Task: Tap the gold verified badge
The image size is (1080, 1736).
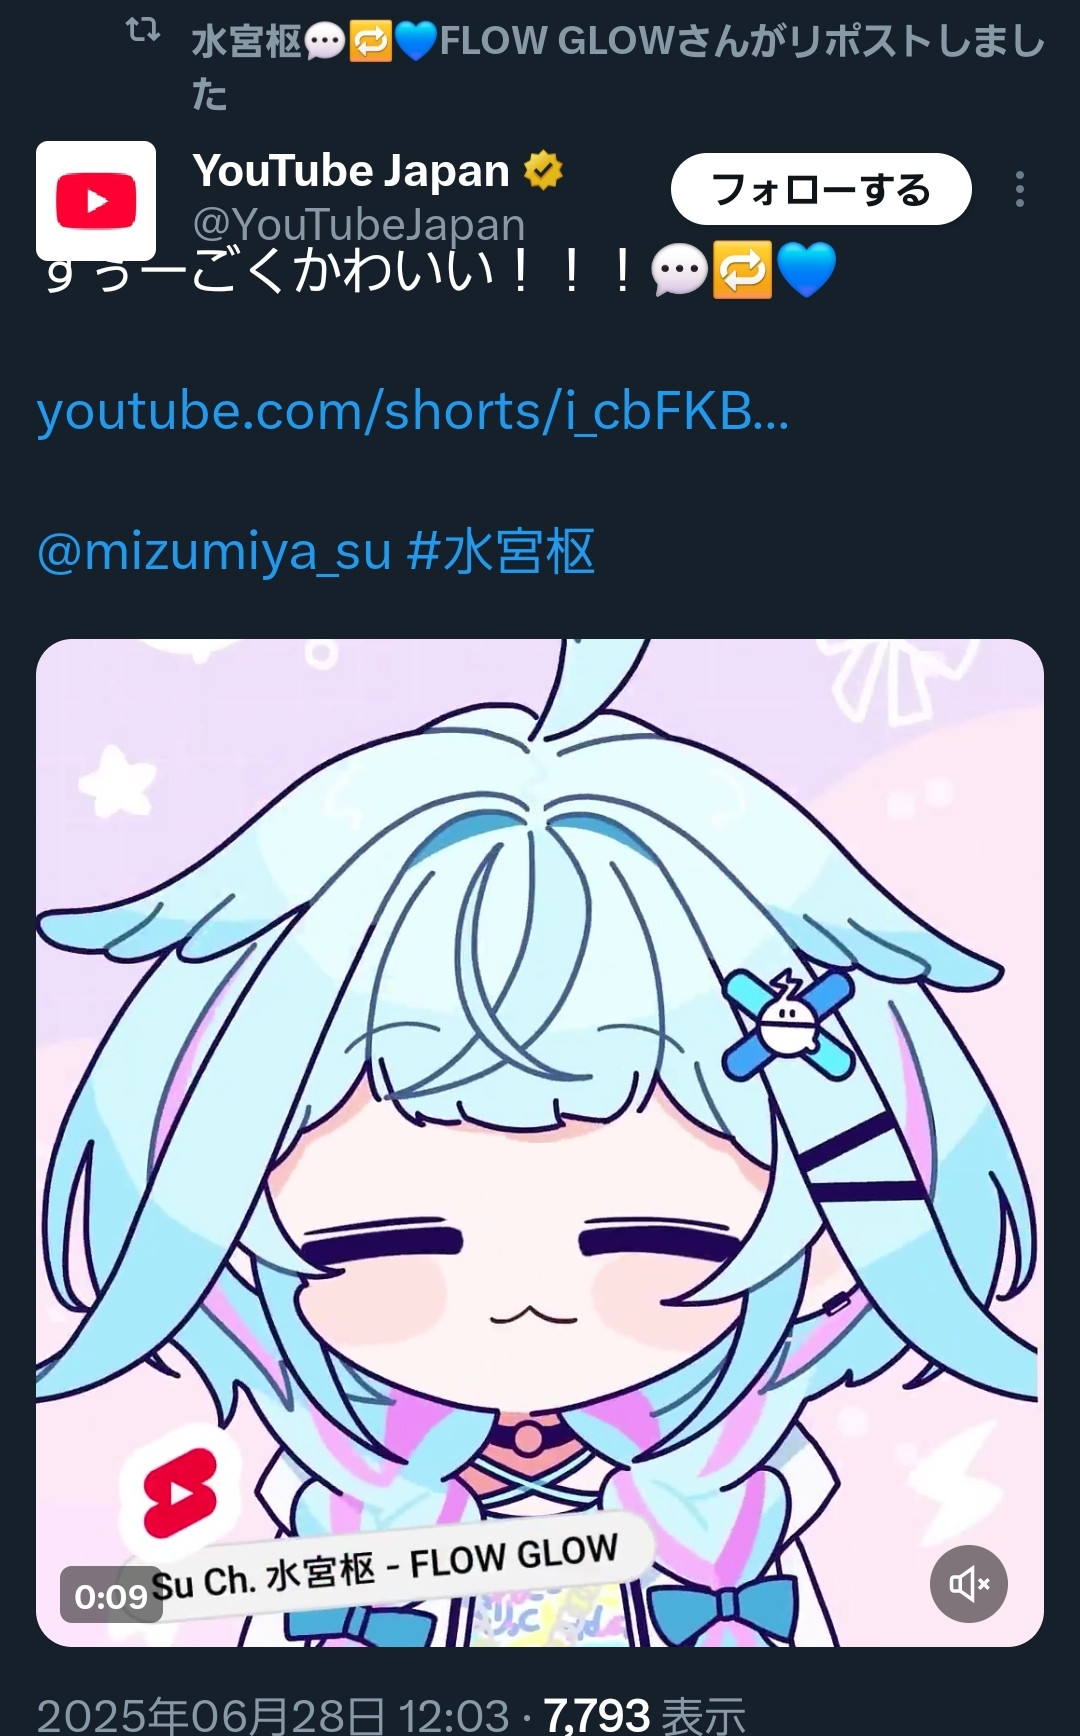Action: (x=543, y=170)
